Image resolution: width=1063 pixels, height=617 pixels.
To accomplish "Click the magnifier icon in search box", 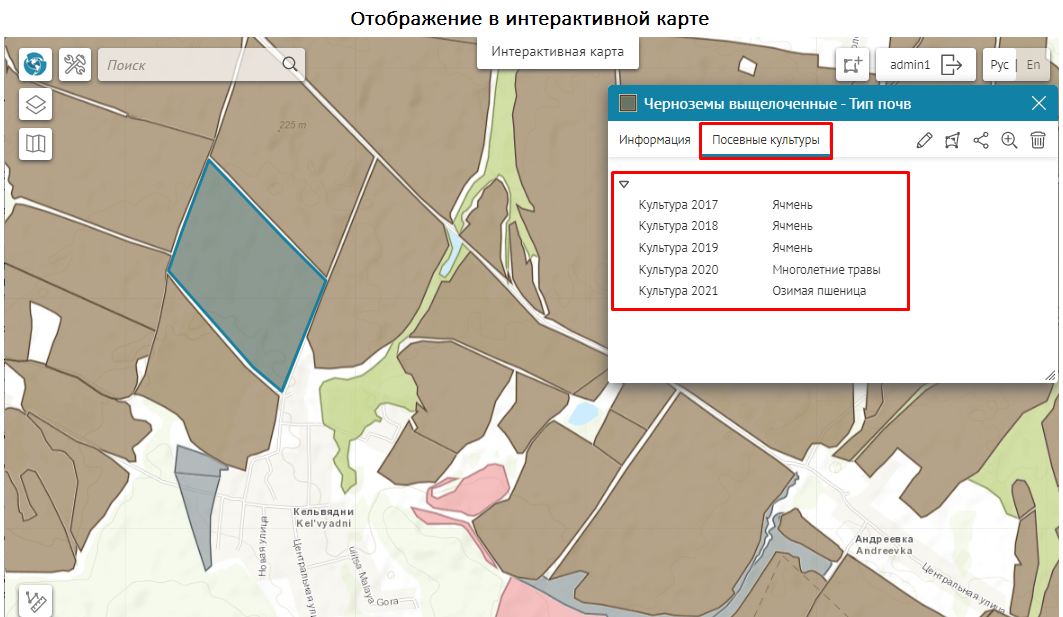I will point(290,65).
